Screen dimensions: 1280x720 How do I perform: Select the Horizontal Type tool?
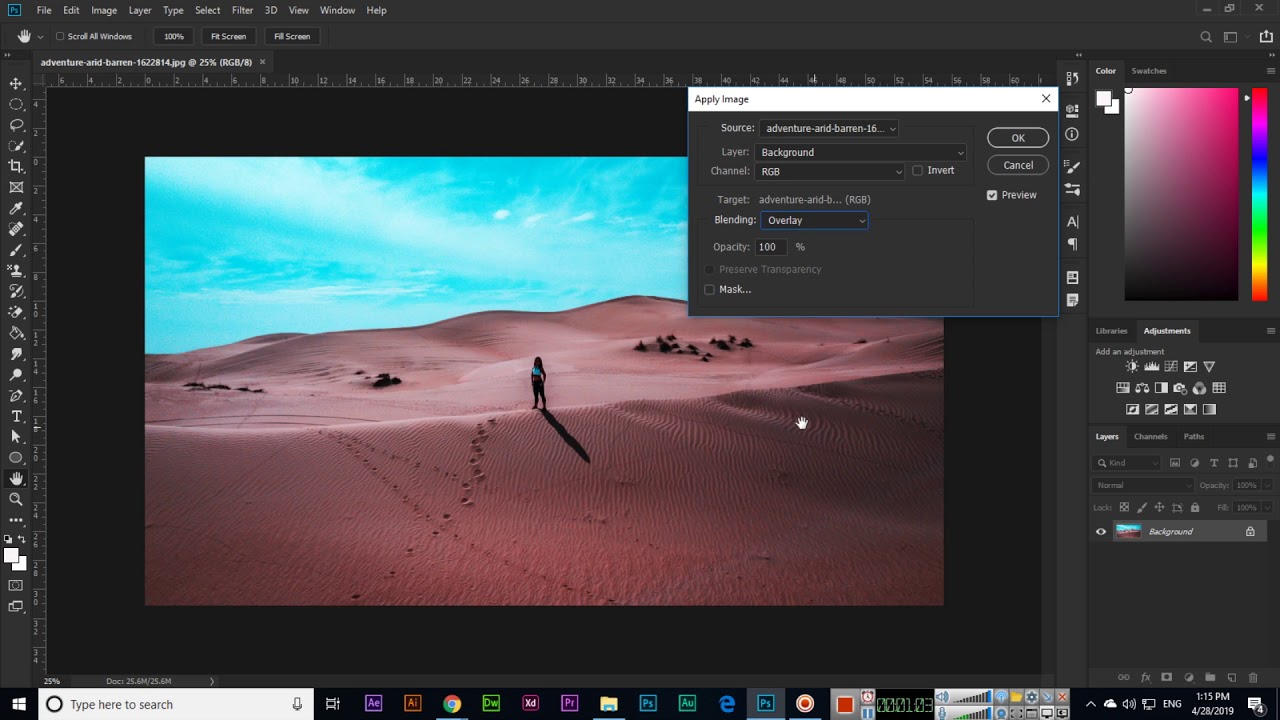(16, 416)
